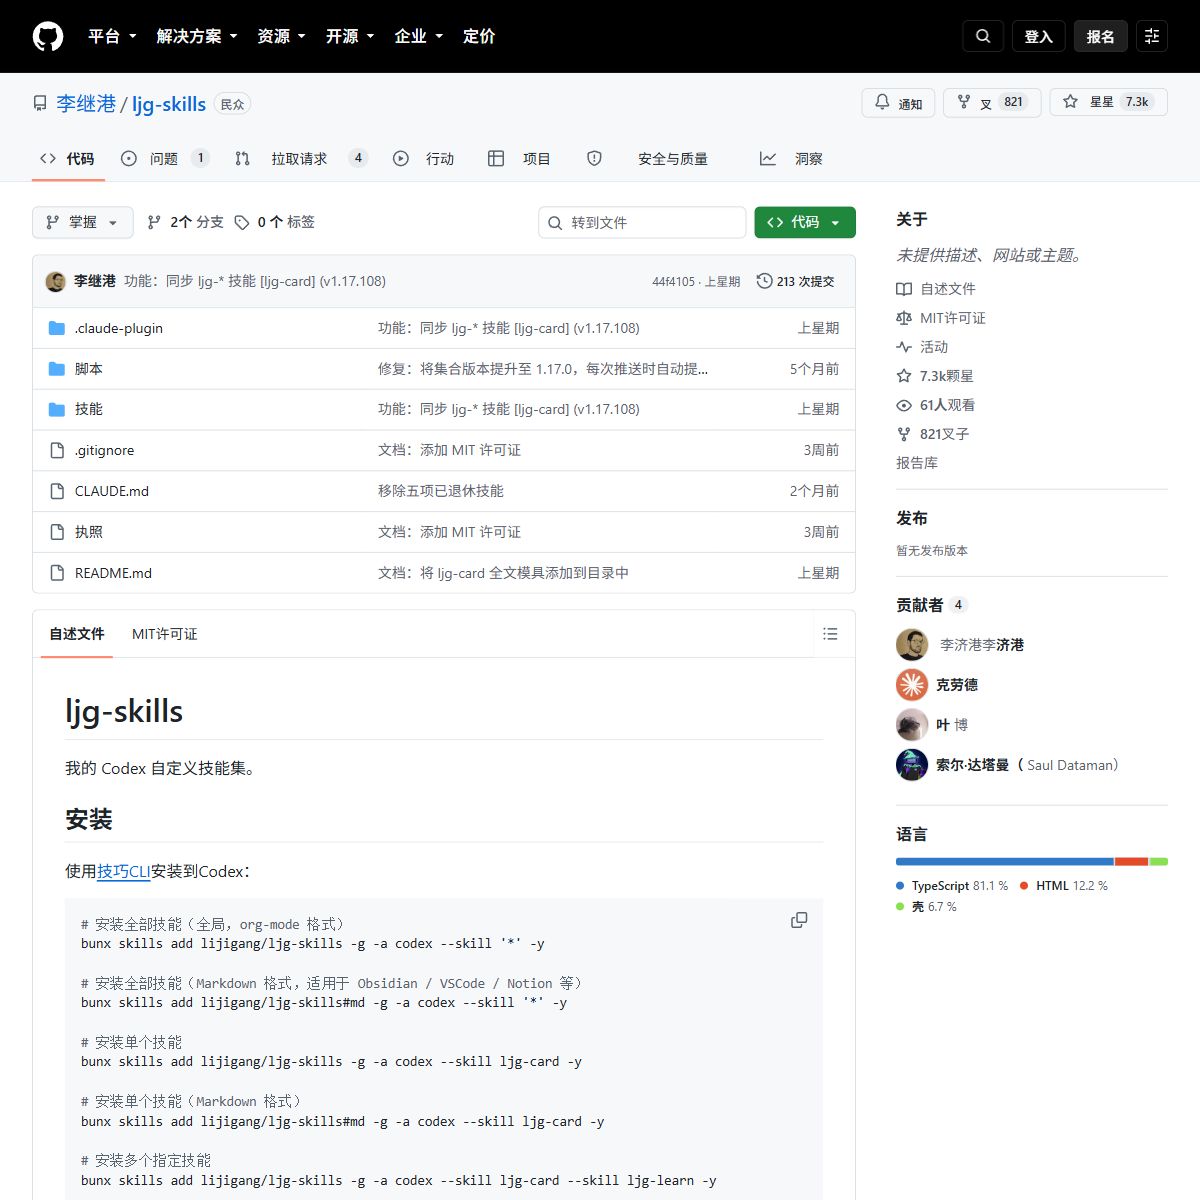The image size is (1200, 1200).
Task: Click the fork icon beside 821叉子
Action: coord(904,434)
